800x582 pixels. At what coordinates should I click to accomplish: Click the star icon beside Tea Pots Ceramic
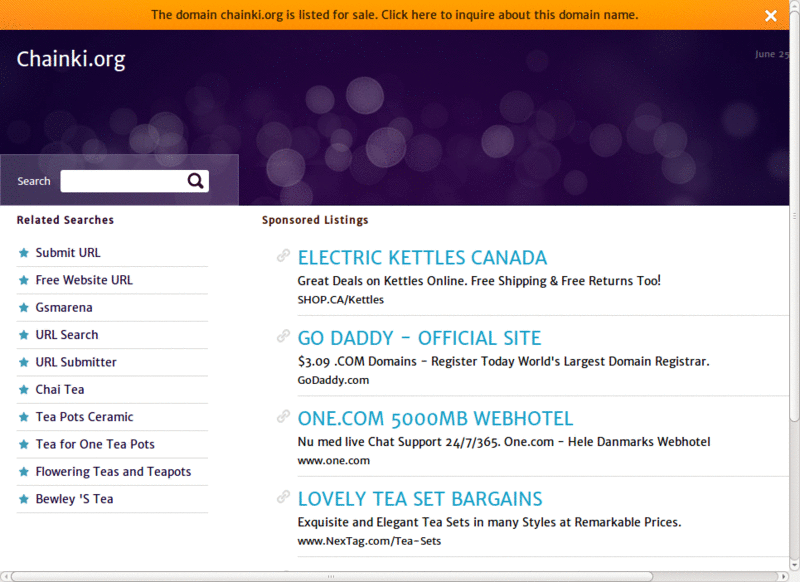pyautogui.click(x=23, y=417)
